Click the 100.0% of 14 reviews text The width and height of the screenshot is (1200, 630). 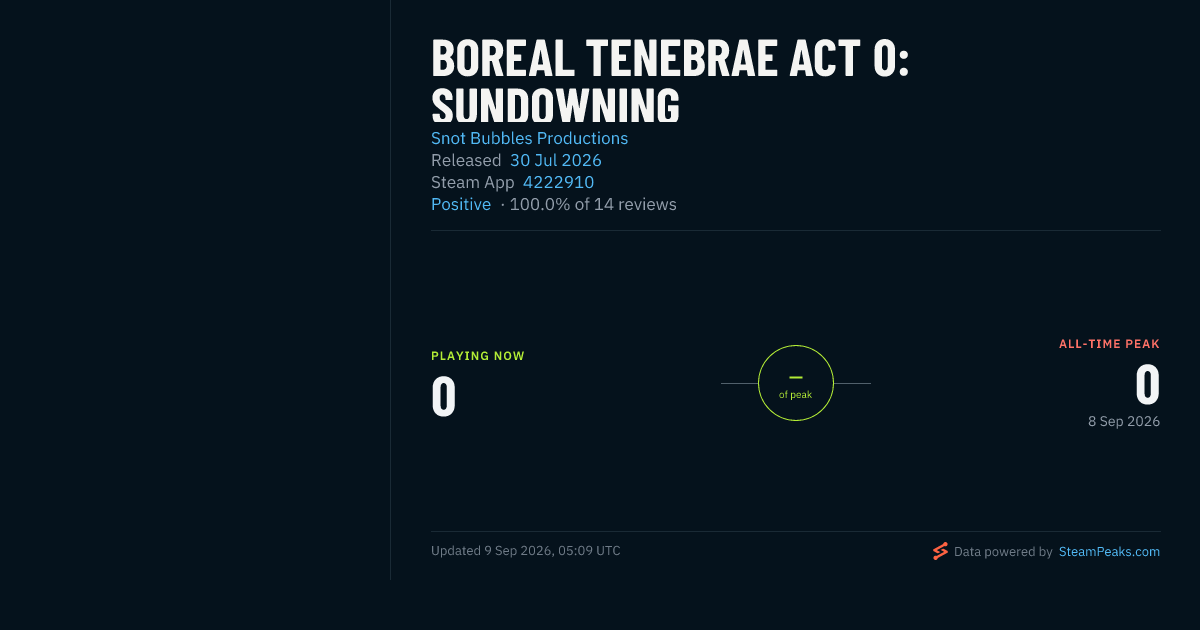coord(593,204)
